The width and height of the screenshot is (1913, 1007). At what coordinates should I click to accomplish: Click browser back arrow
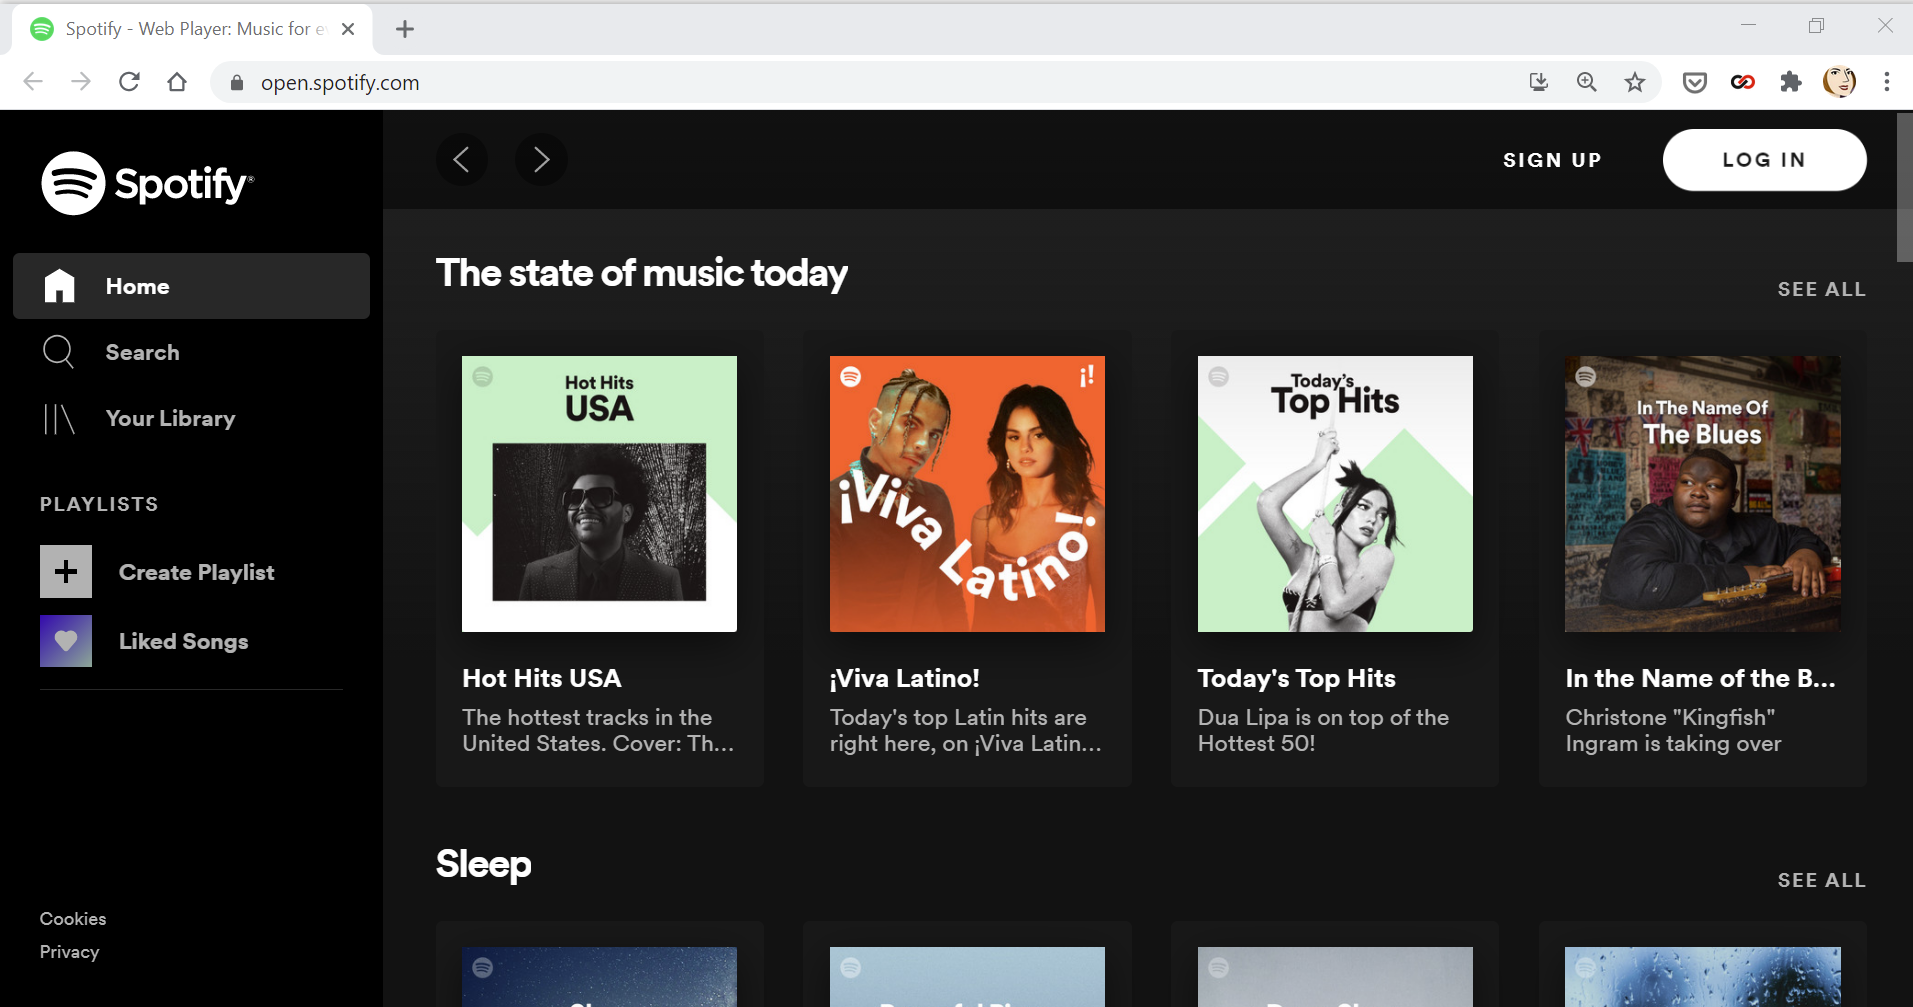(x=33, y=82)
